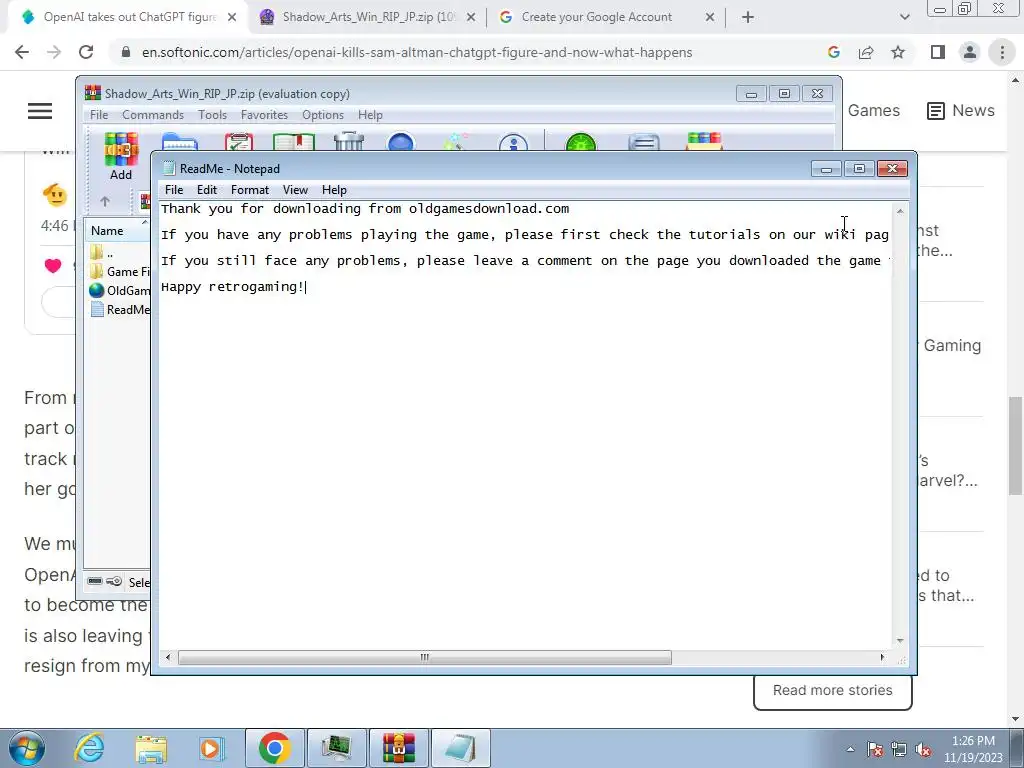The image size is (1024, 768).
Task: Click Notepad's scroll right arrow
Action: 882,657
